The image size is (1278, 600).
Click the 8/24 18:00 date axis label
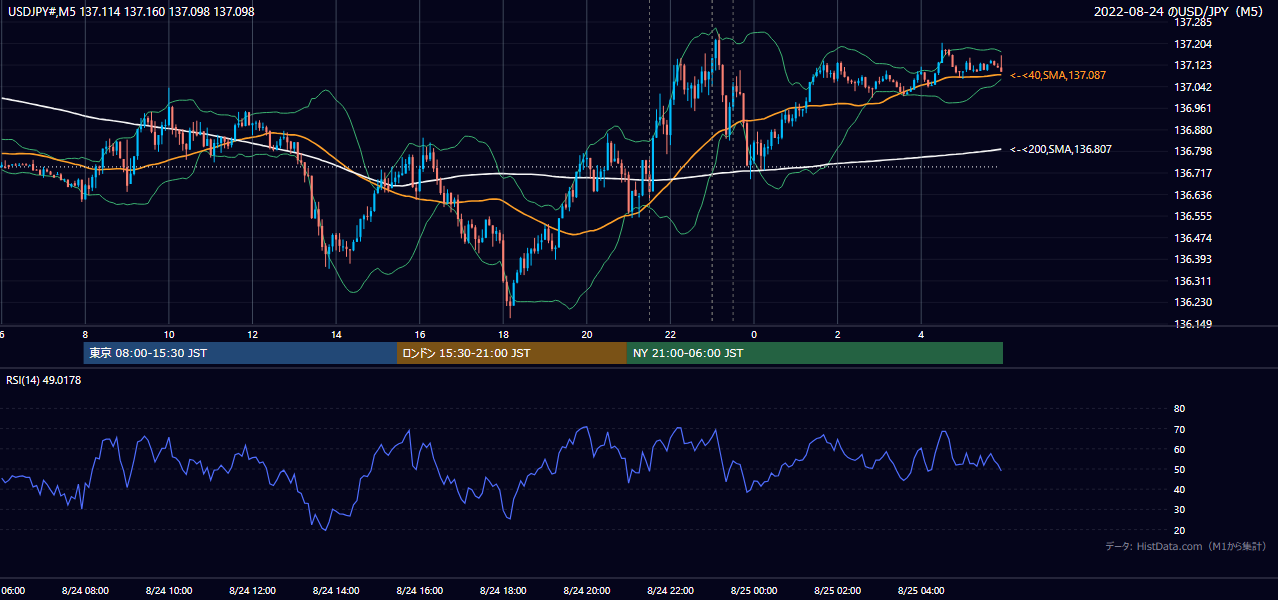[x=503, y=590]
